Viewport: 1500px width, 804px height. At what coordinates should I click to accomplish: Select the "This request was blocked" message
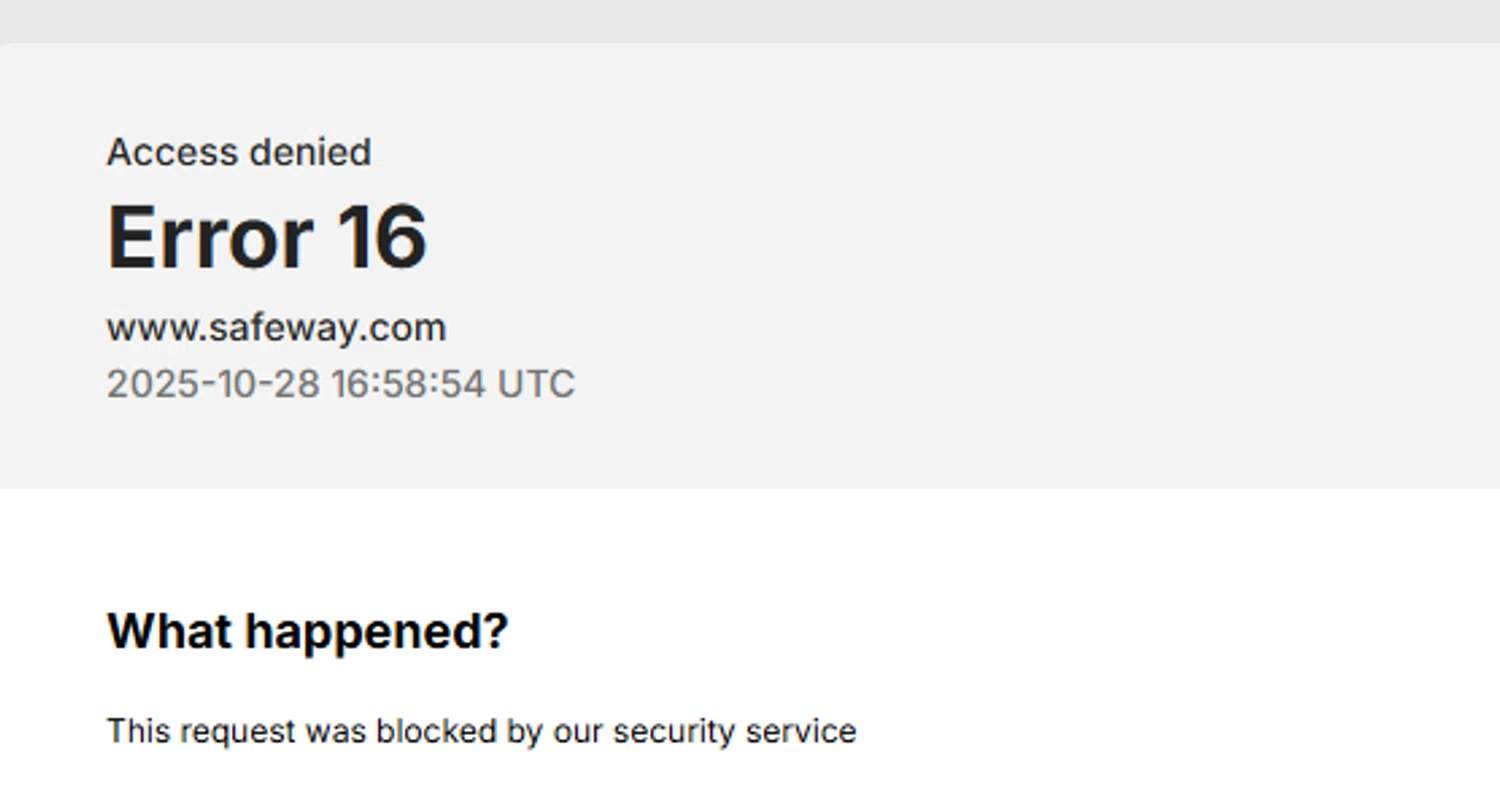pos(481,731)
